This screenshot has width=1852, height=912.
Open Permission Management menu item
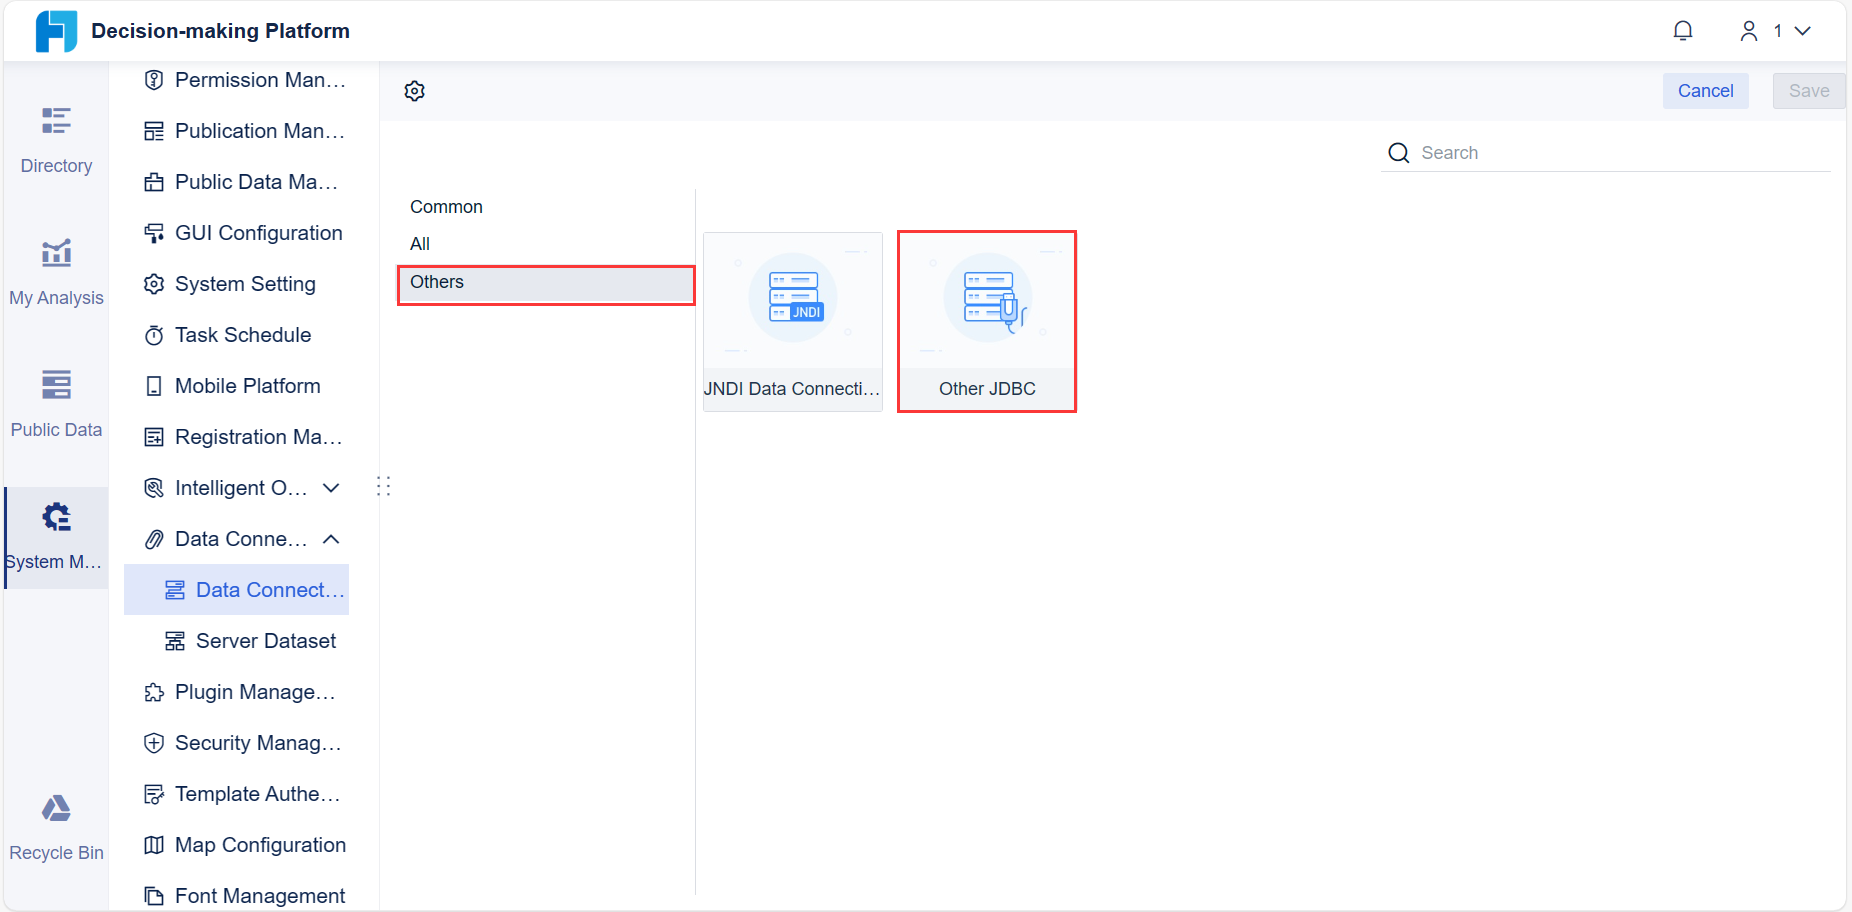pyautogui.click(x=244, y=80)
